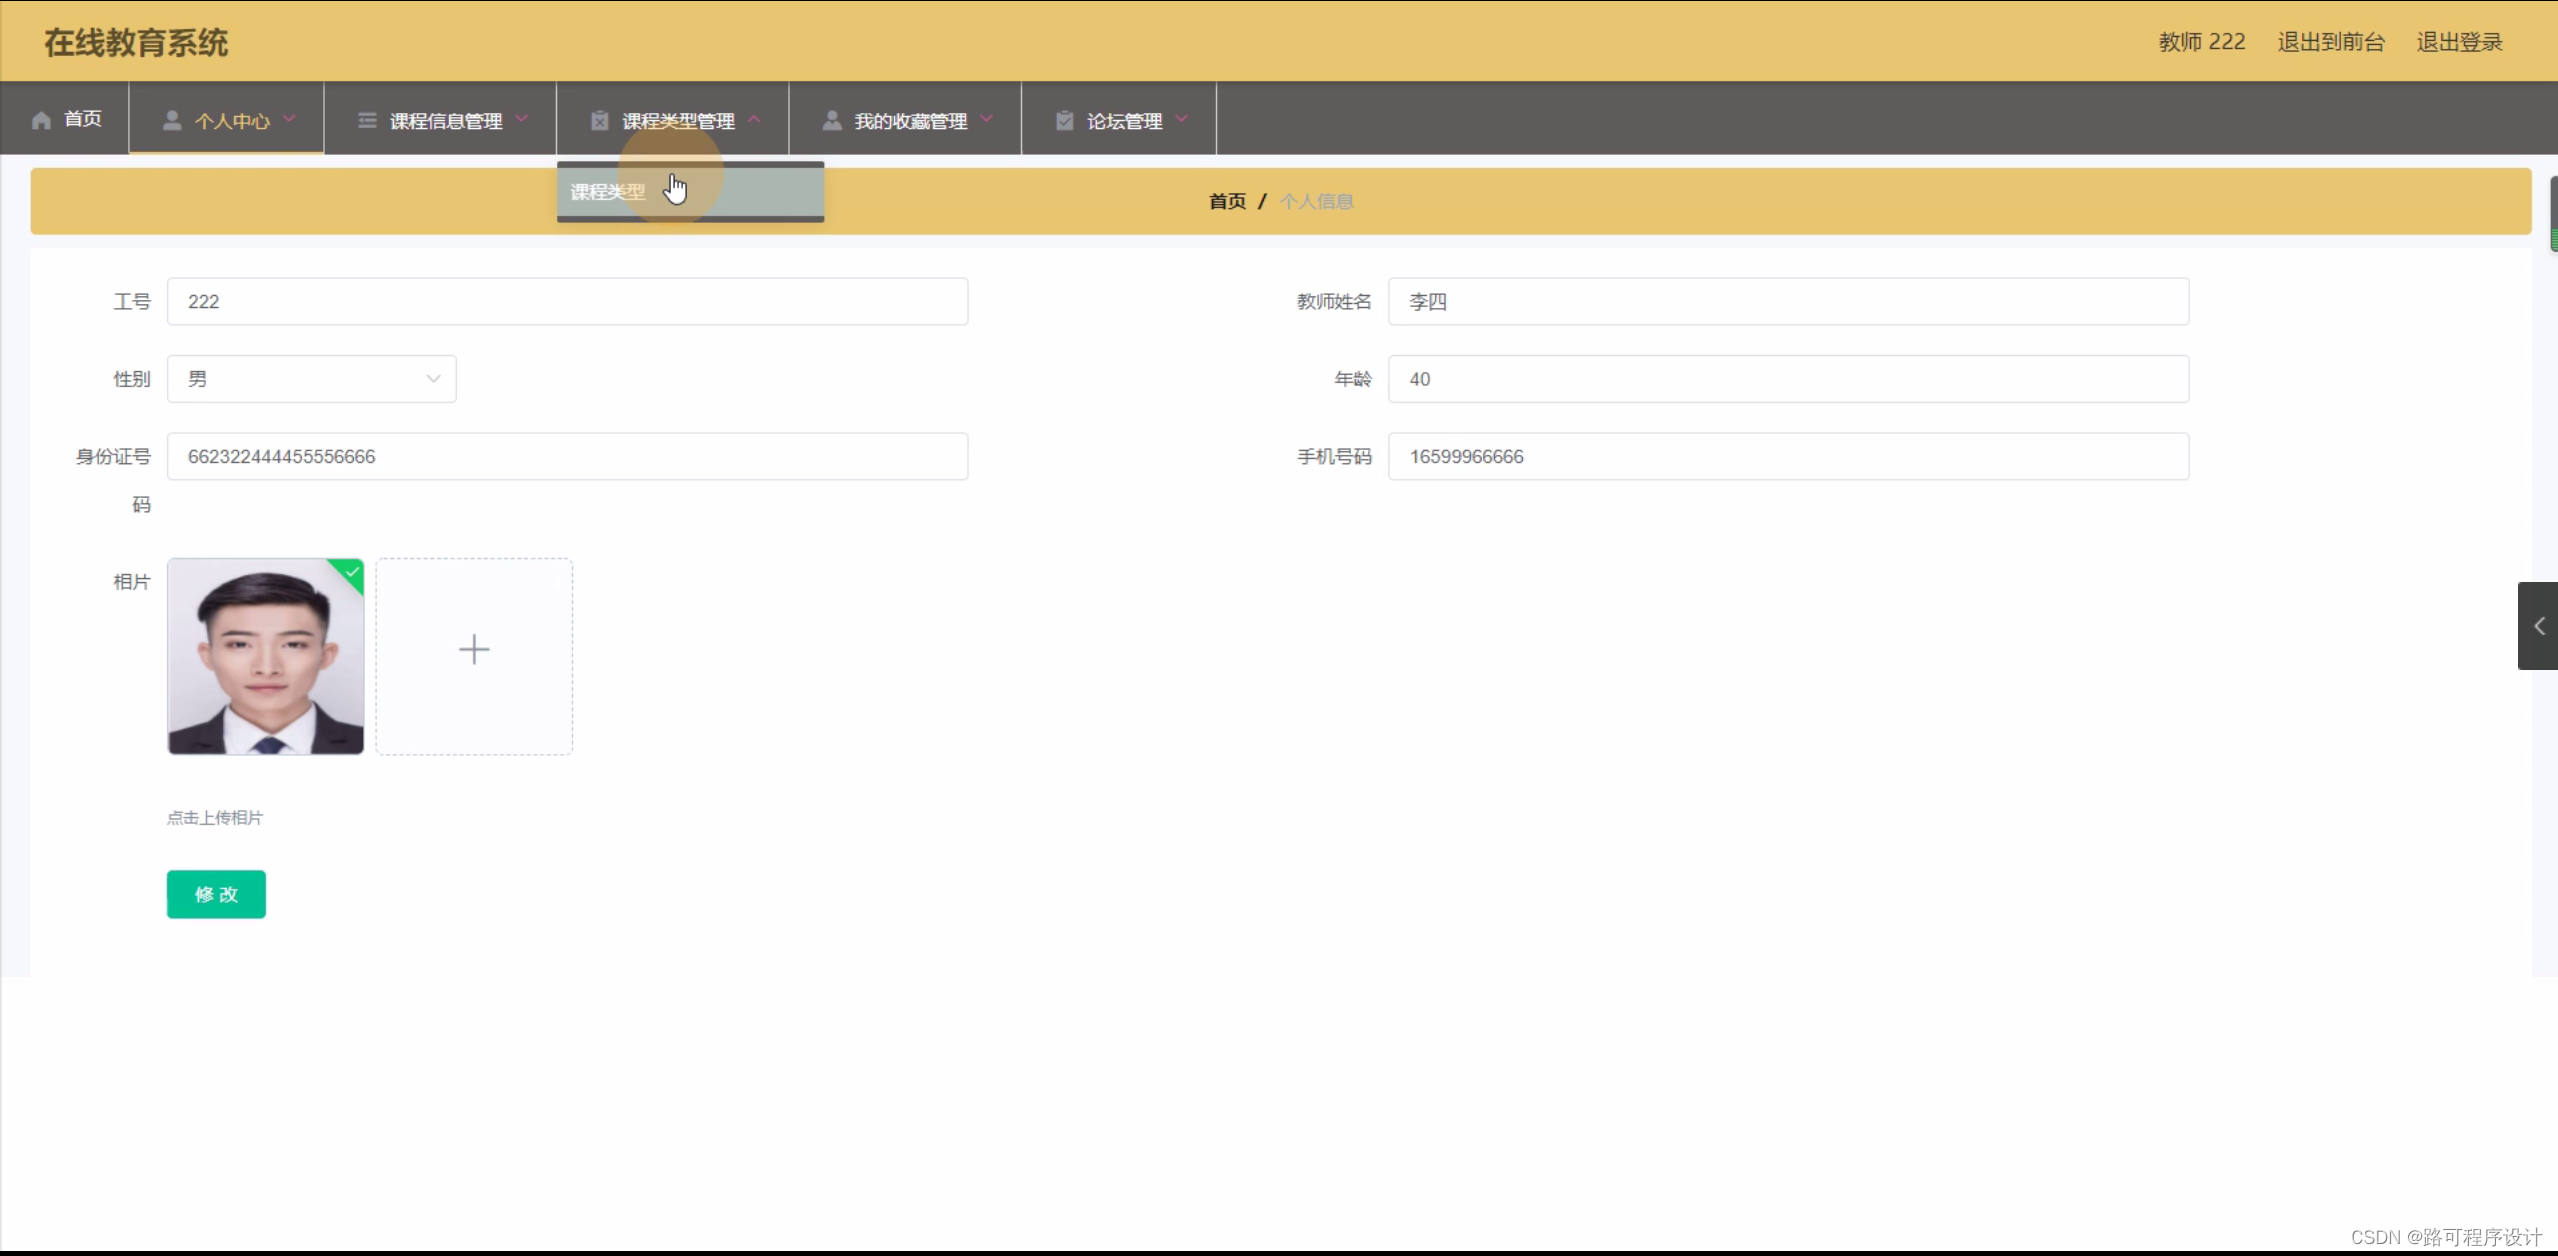Select the collection icon on 我的收藏管理
This screenshot has width=2558, height=1256.
tap(832, 118)
